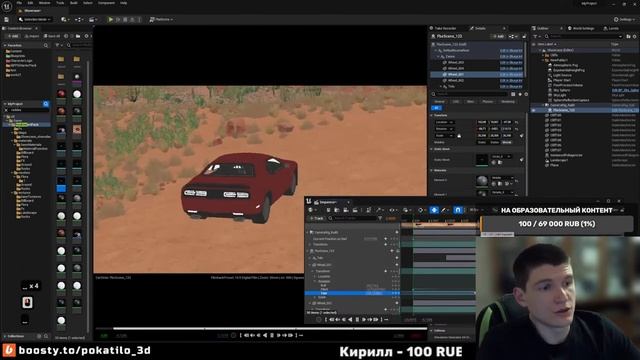The height and width of the screenshot is (360, 640).
Task: Select the highlighted Yaw track row in Sequencer
Action: tap(352, 293)
